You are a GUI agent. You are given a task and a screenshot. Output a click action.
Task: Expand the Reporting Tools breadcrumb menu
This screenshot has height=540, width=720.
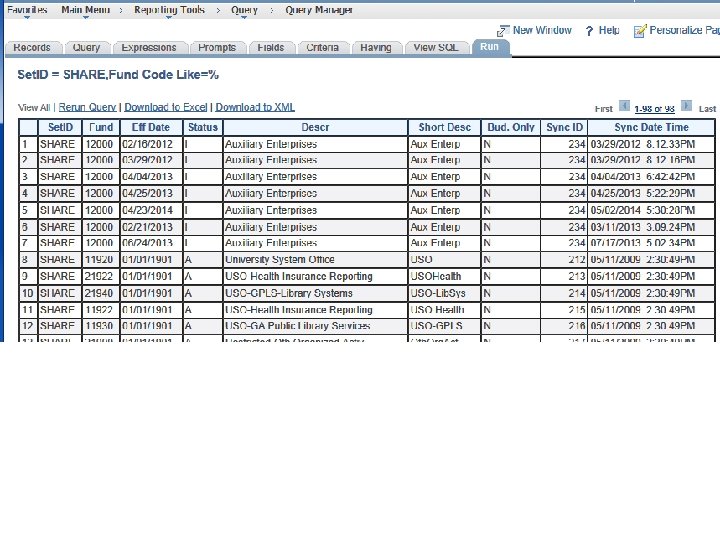[169, 10]
